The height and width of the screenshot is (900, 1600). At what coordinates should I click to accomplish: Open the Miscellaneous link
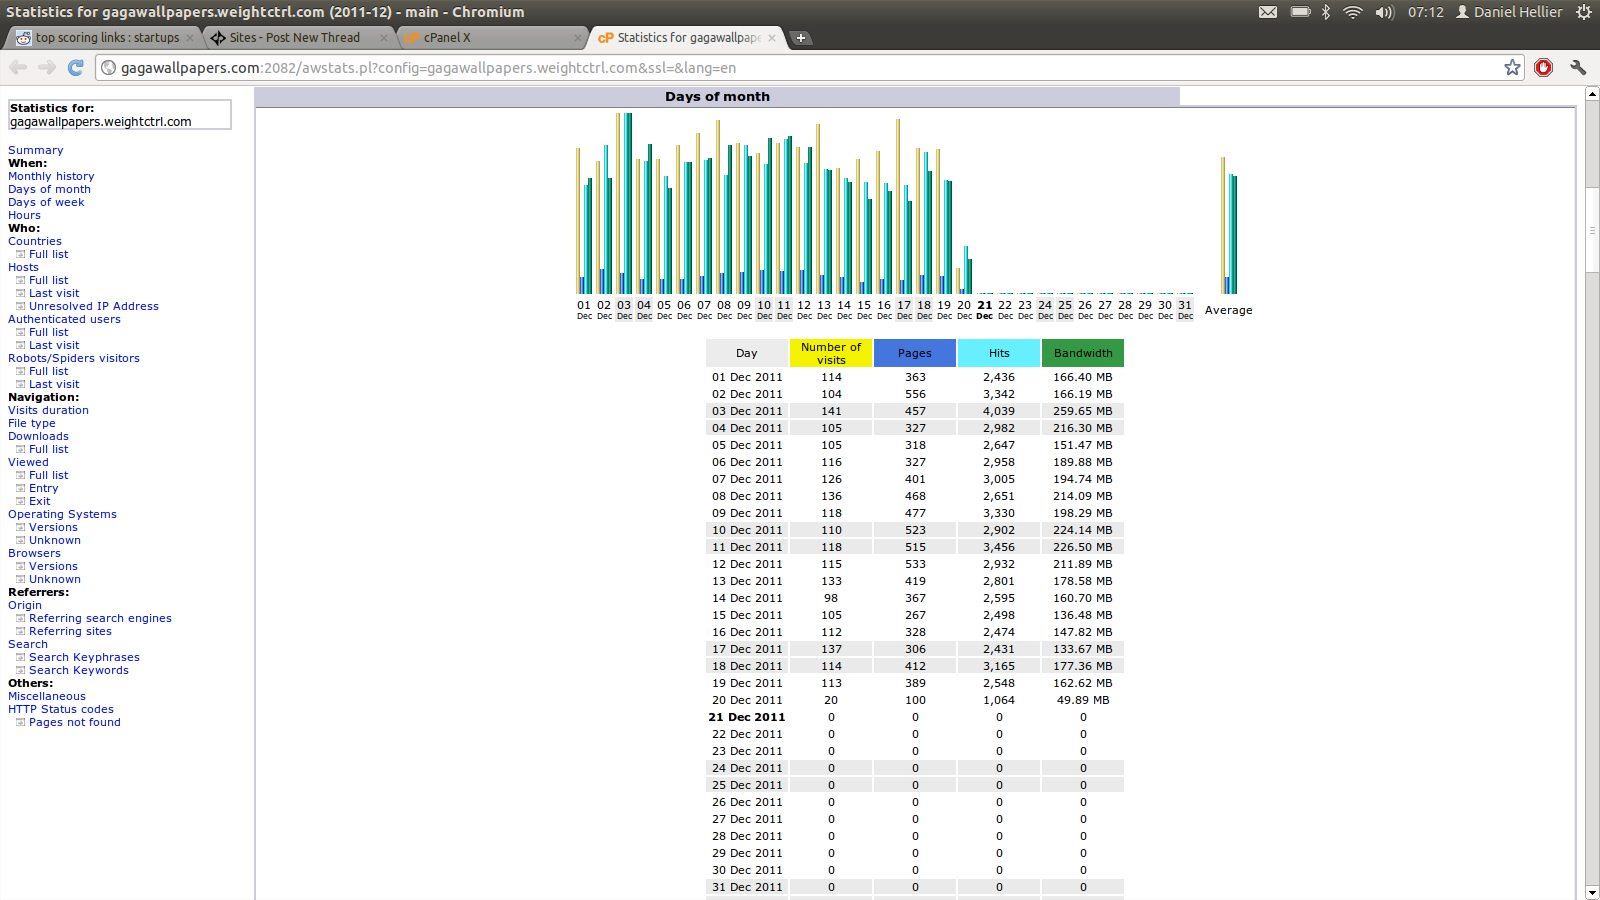(x=47, y=696)
